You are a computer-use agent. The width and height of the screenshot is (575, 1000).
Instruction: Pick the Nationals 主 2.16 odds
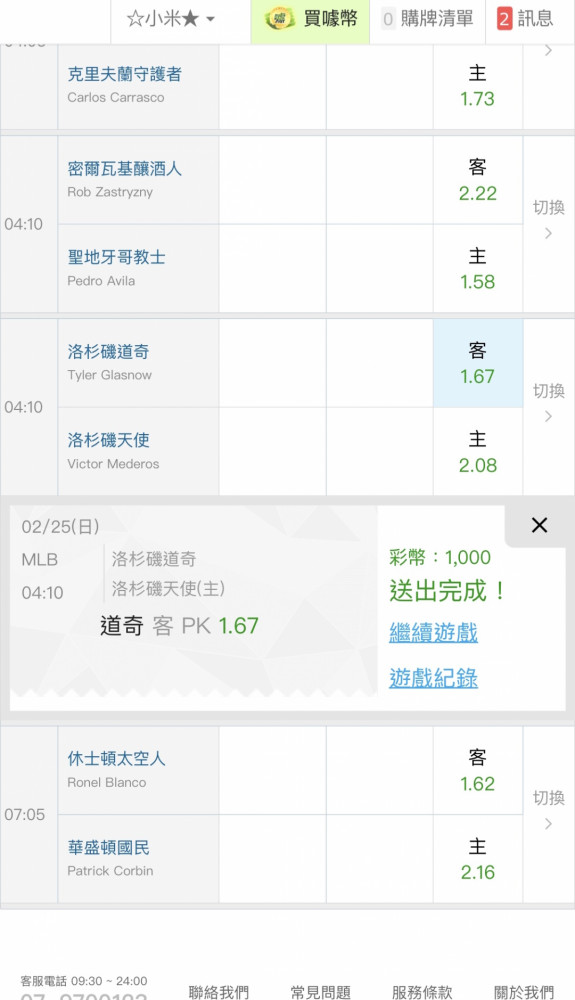[x=478, y=859]
